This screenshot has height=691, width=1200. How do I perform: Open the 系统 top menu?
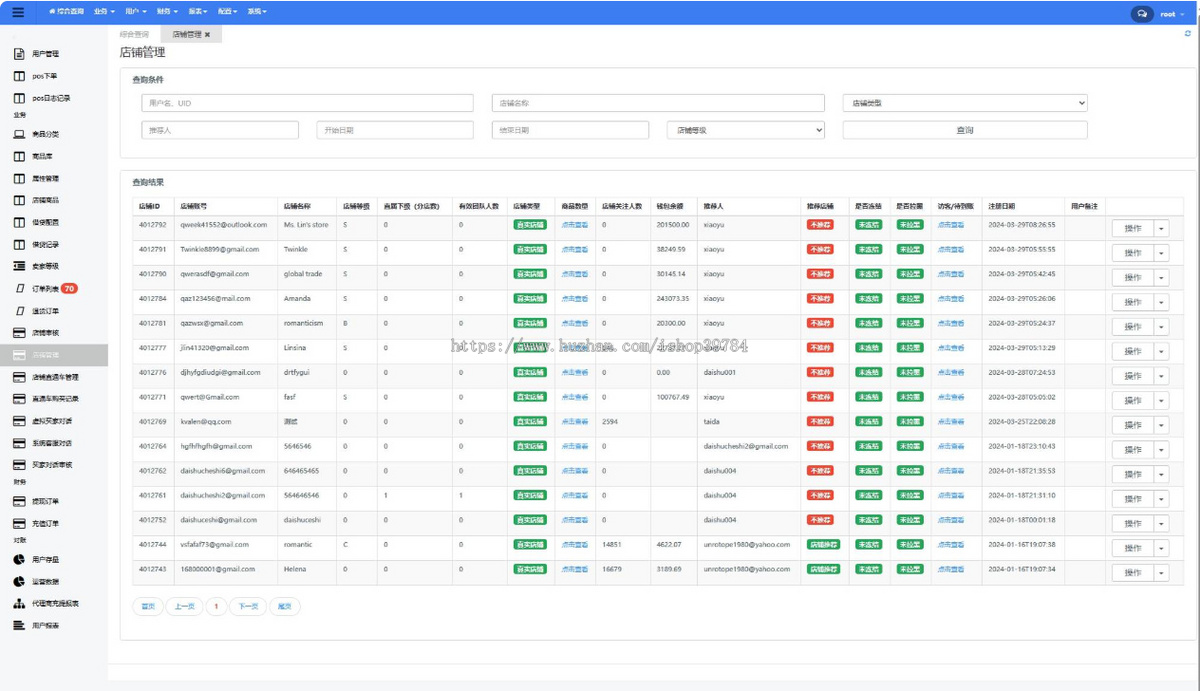click(257, 12)
